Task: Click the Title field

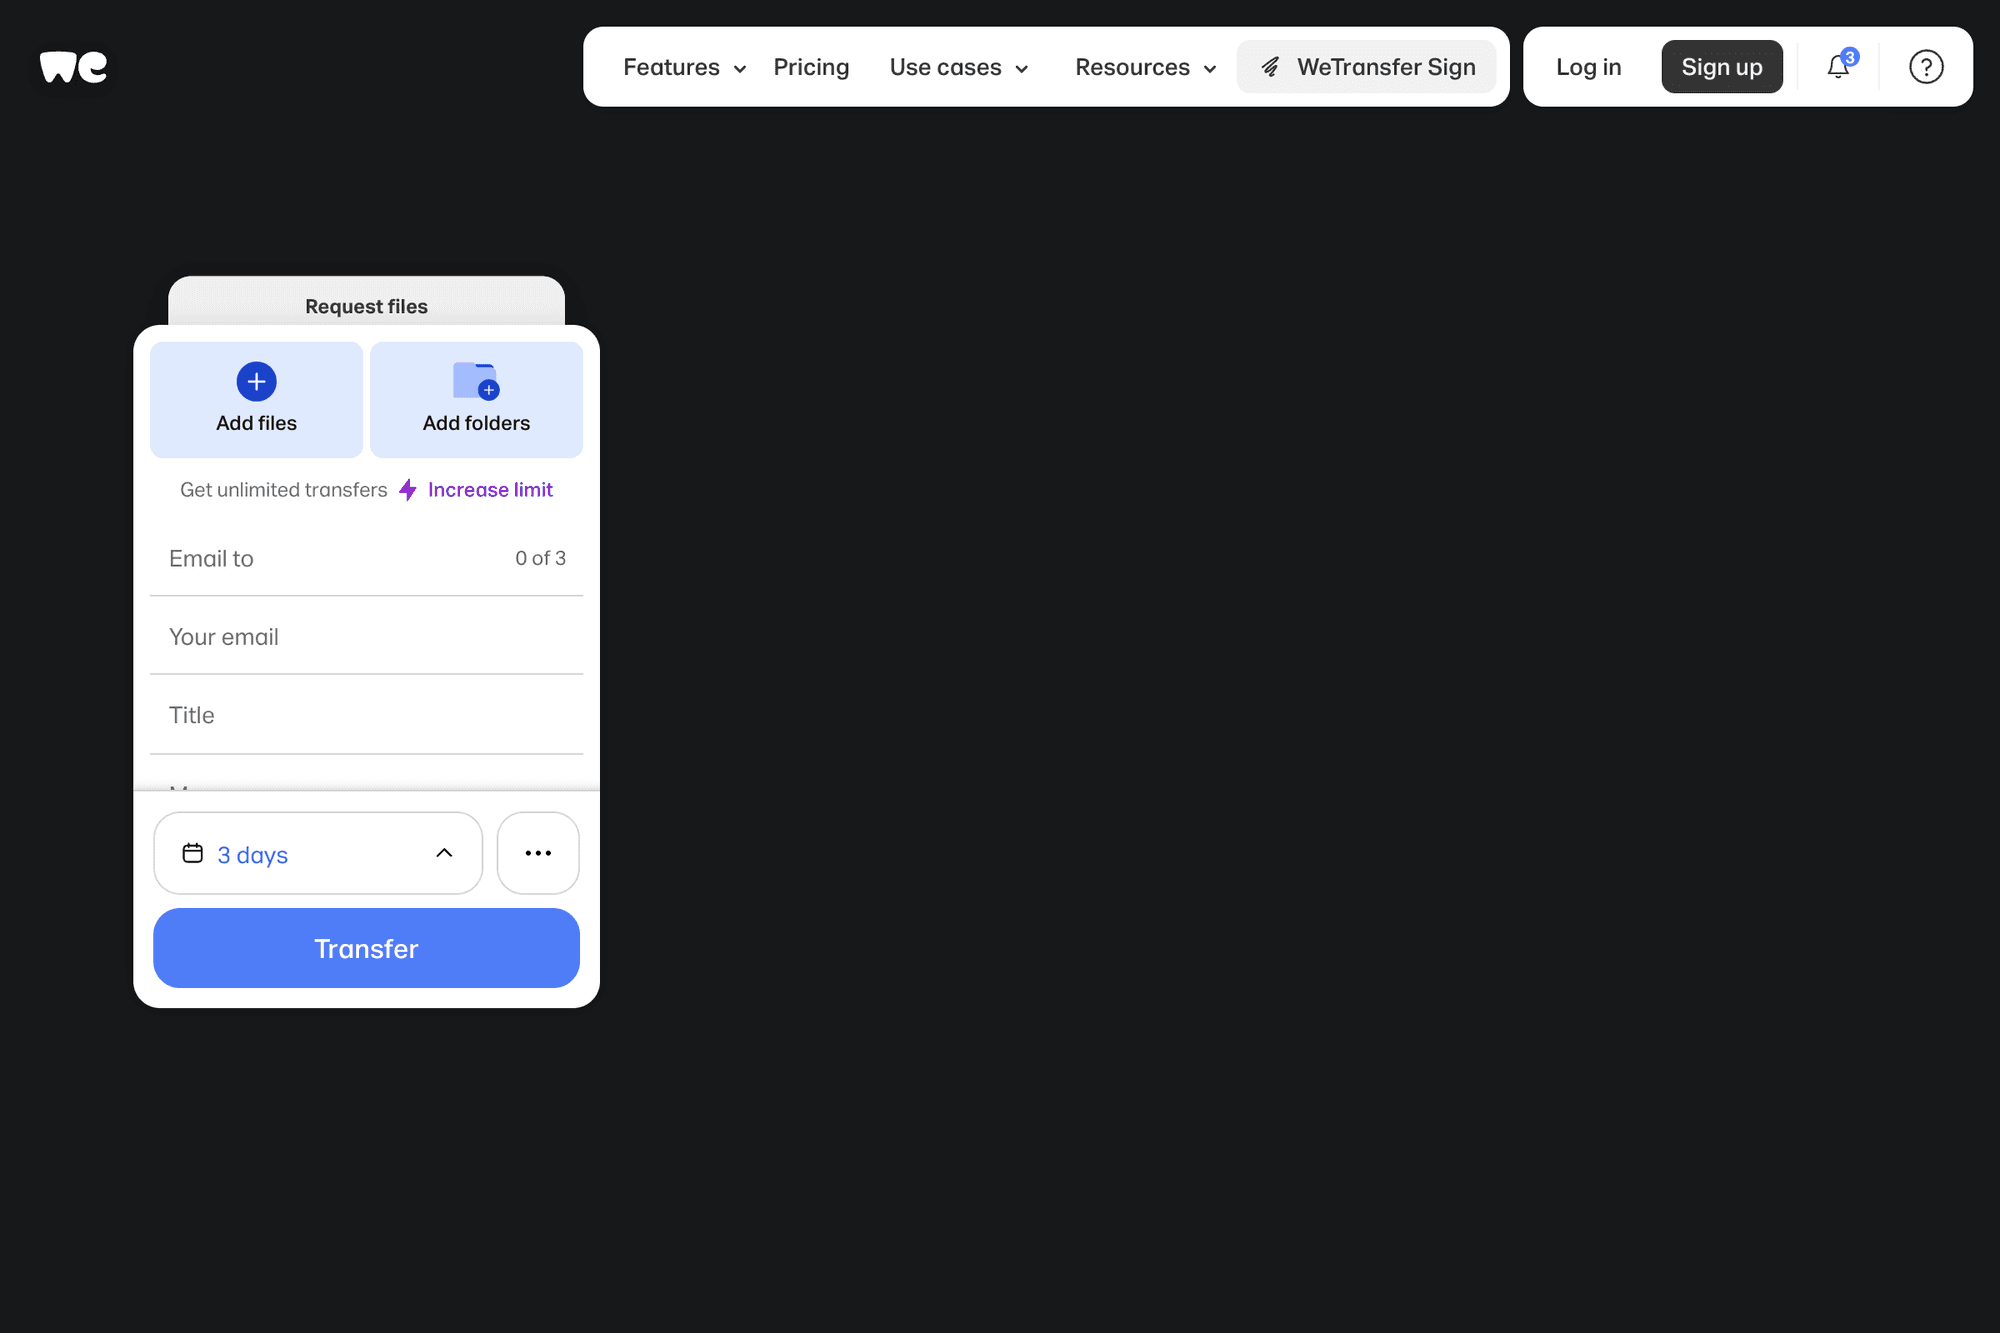Action: pyautogui.click(x=366, y=715)
